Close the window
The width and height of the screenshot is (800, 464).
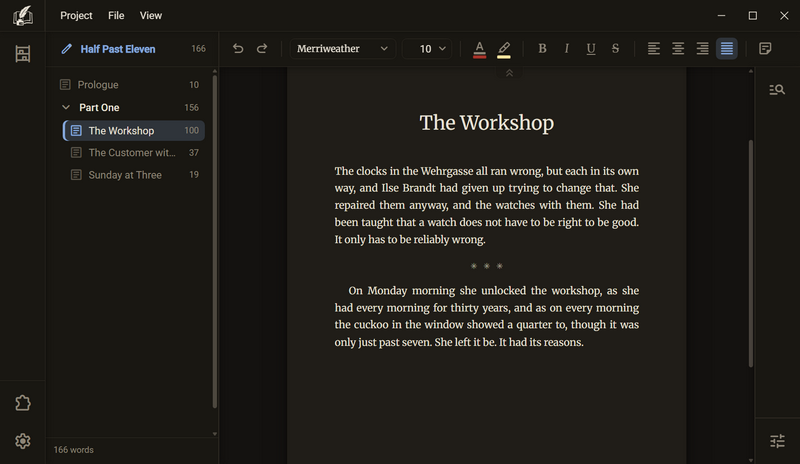784,16
